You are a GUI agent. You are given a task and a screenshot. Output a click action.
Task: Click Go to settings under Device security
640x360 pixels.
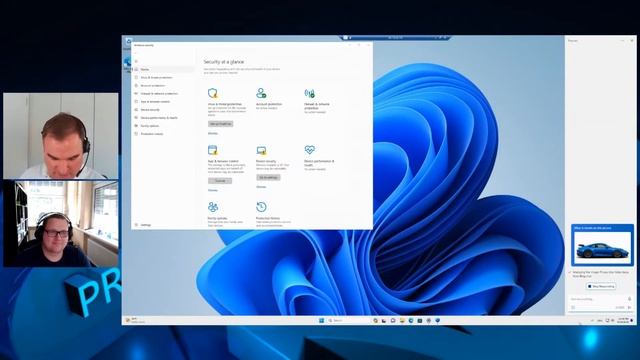click(268, 178)
